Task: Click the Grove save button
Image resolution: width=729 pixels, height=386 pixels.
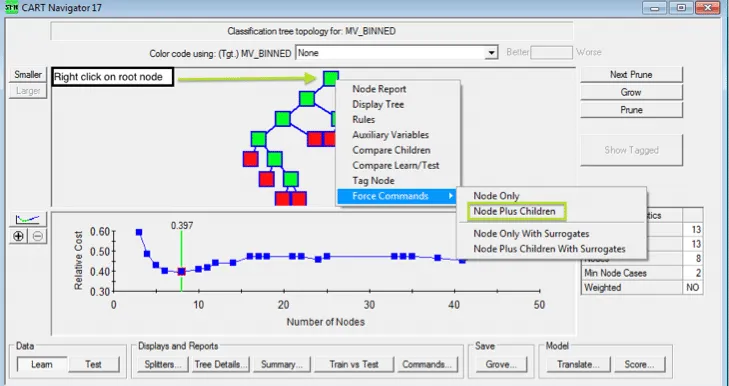Action: point(501,364)
